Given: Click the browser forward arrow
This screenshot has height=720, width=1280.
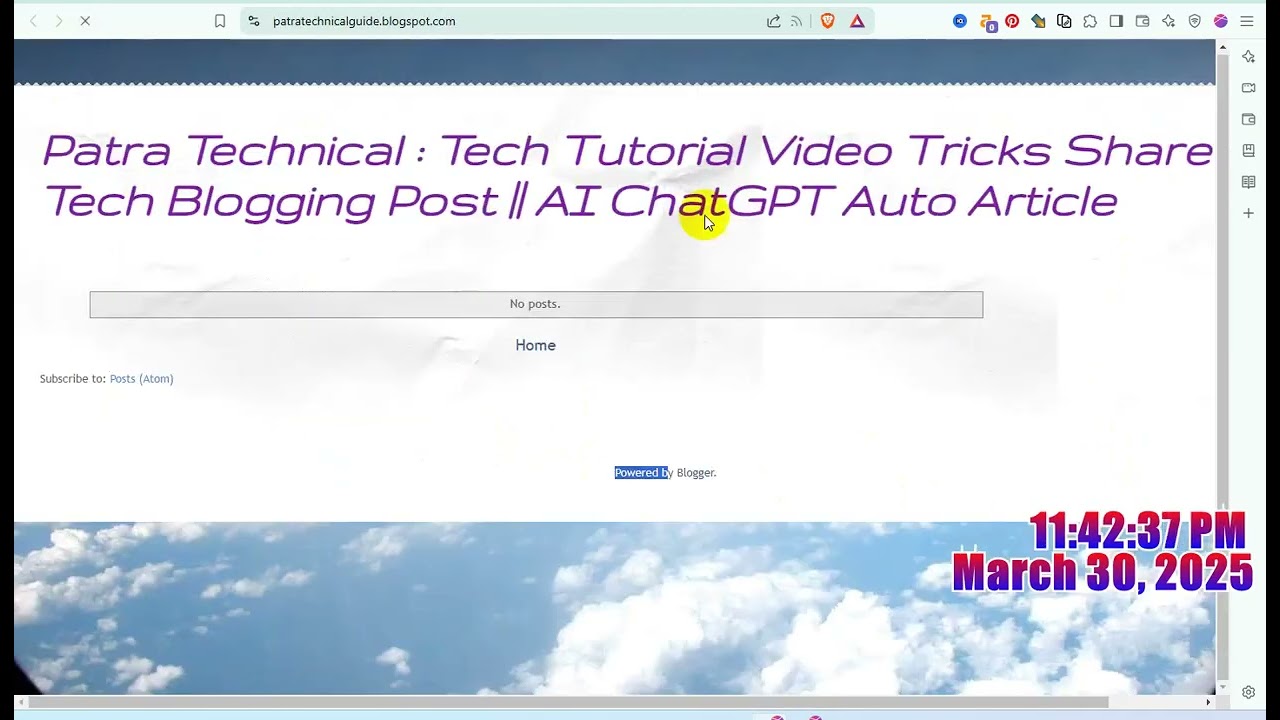Looking at the screenshot, I should [59, 21].
